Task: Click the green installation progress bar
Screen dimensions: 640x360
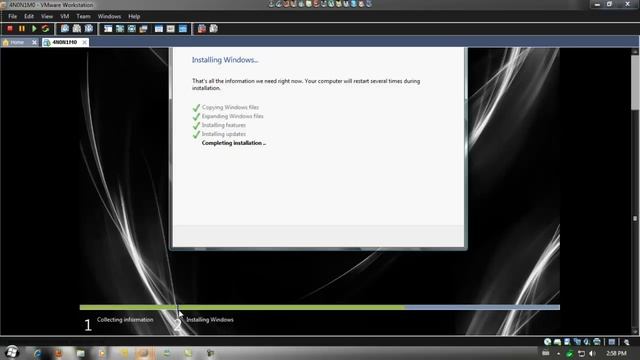Action: click(242, 307)
